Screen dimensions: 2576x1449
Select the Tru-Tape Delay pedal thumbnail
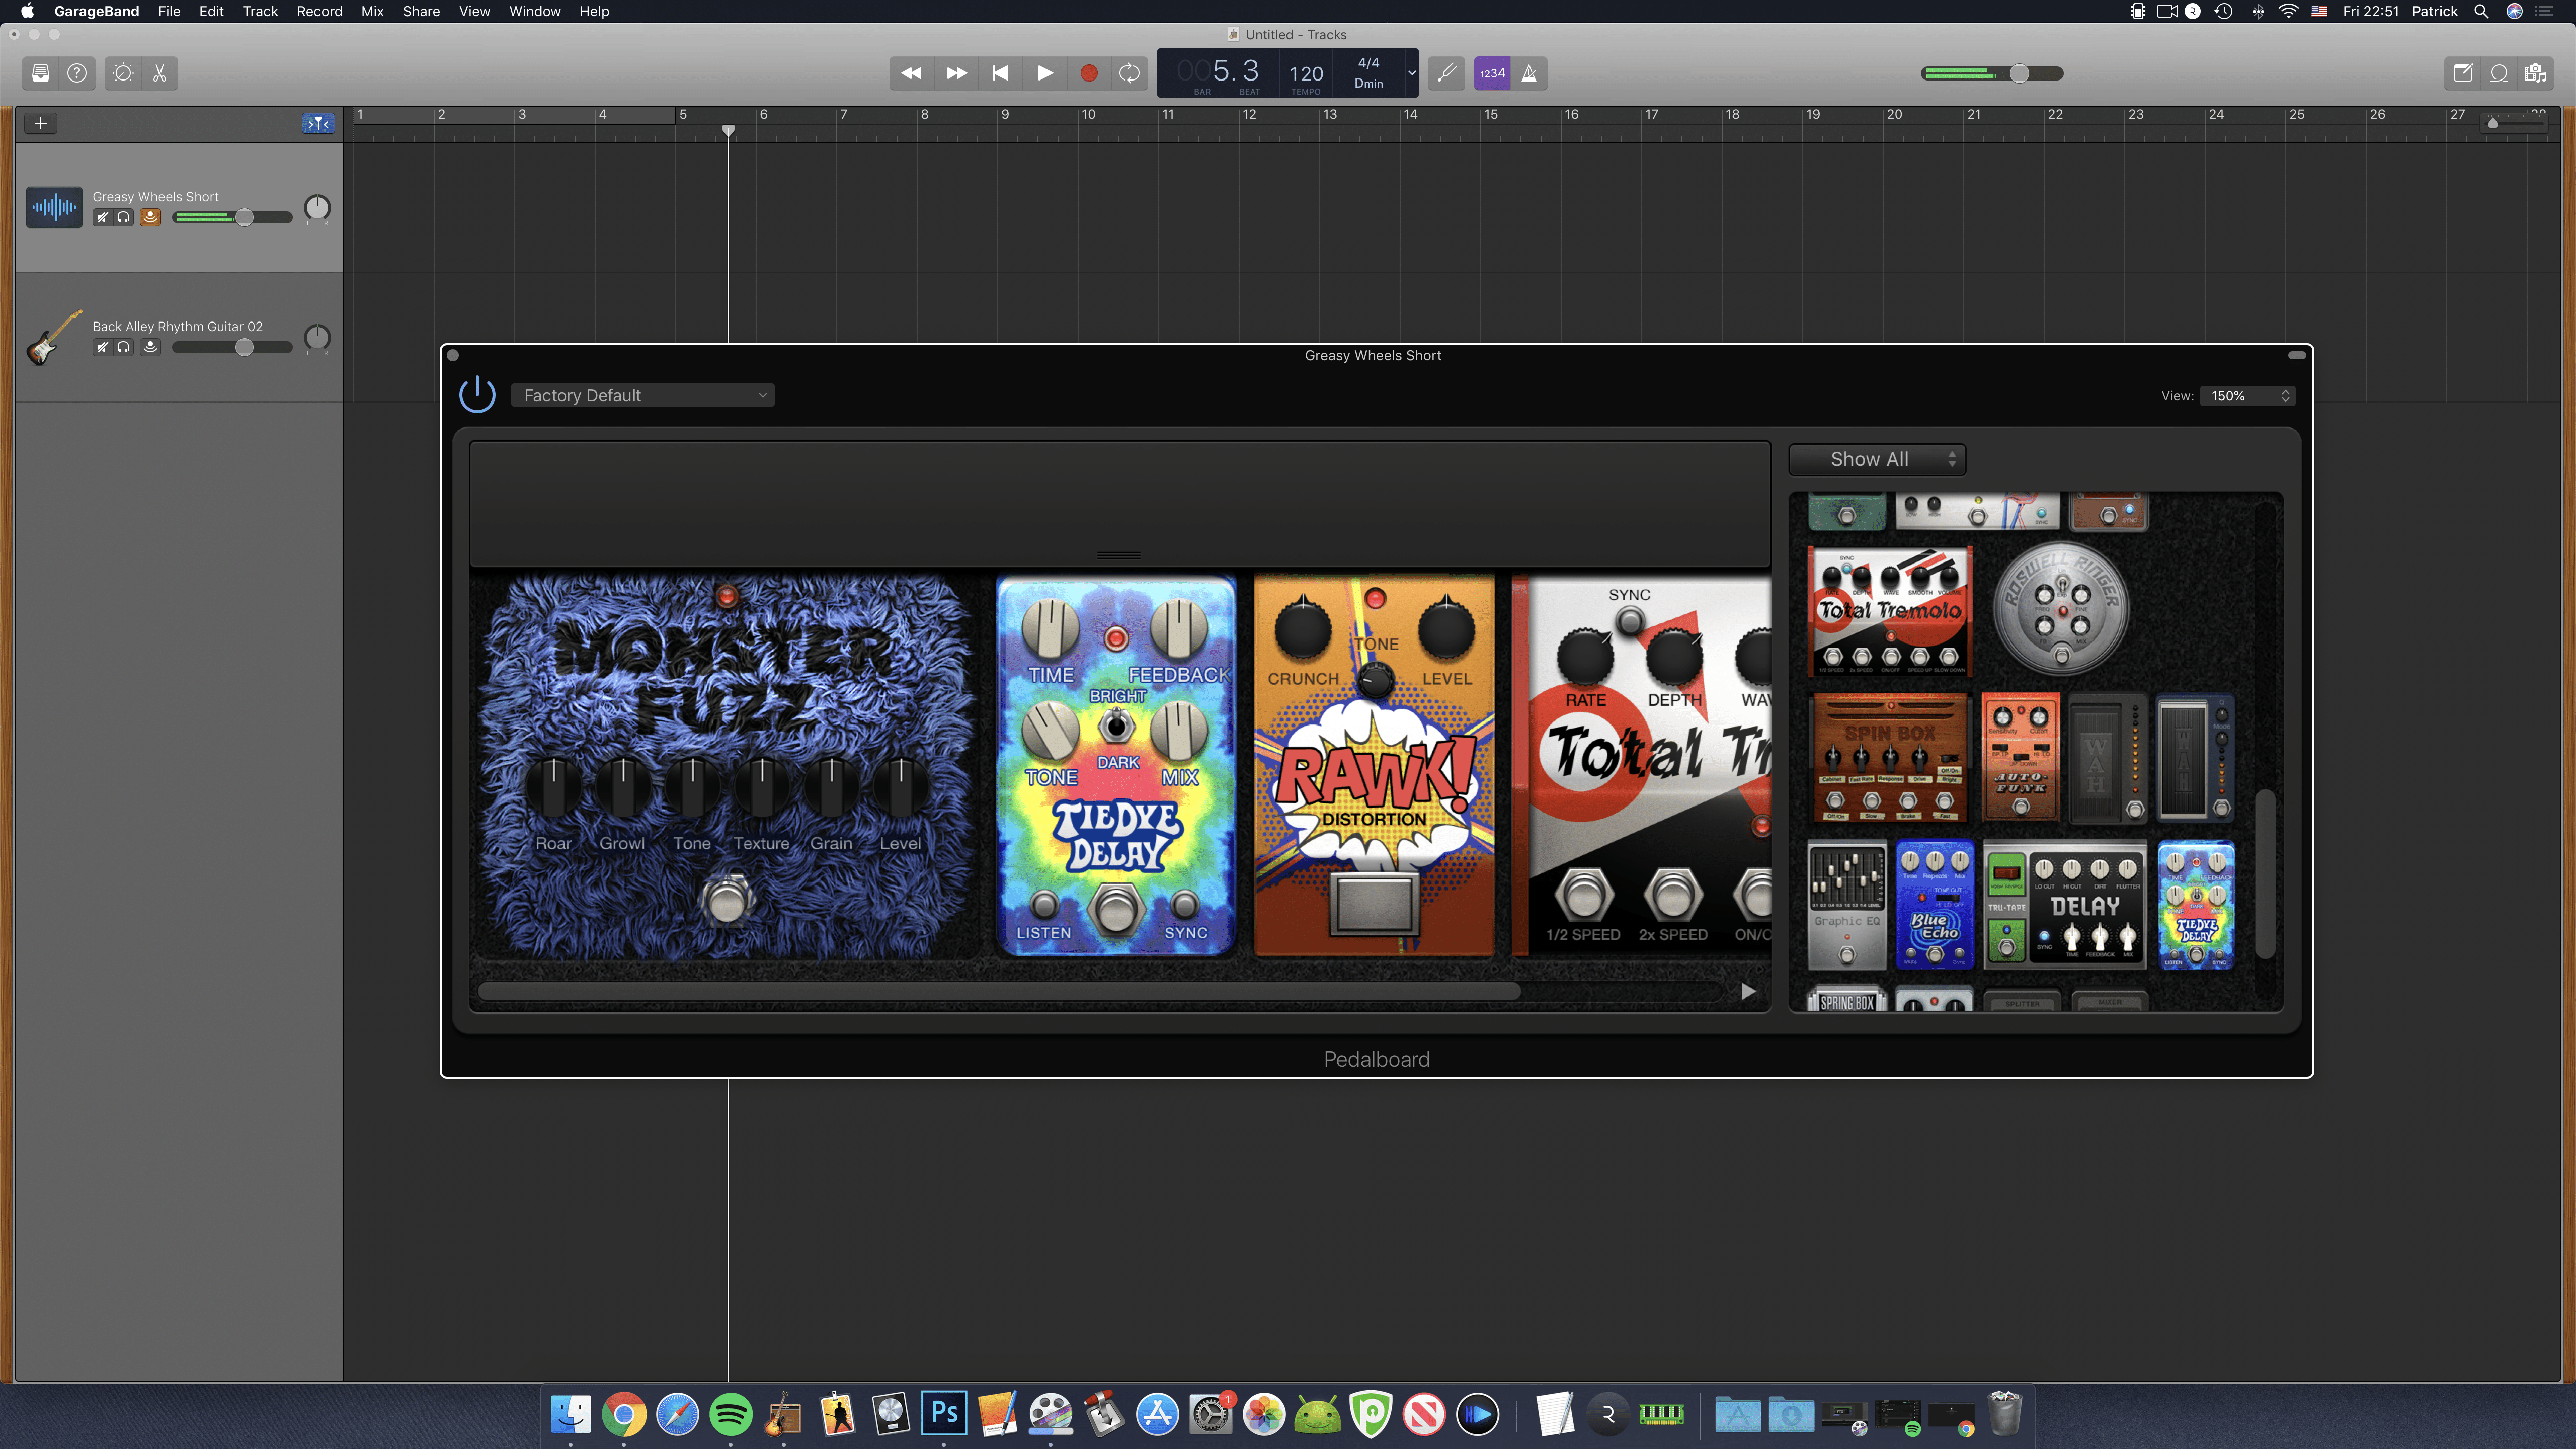click(2065, 904)
